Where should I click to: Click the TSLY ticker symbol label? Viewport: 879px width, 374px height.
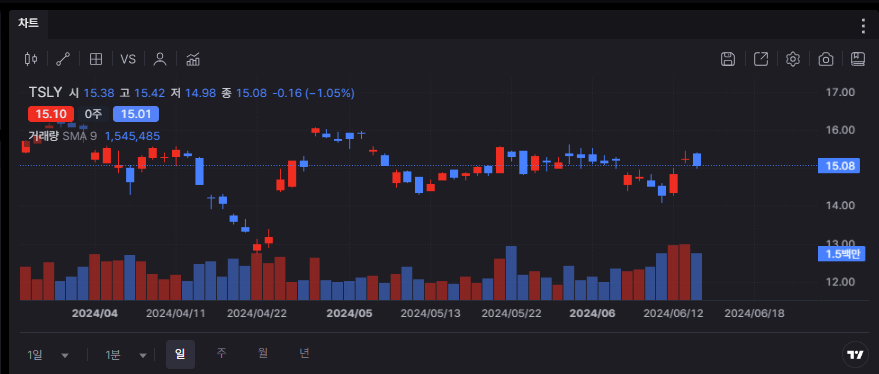pos(45,93)
